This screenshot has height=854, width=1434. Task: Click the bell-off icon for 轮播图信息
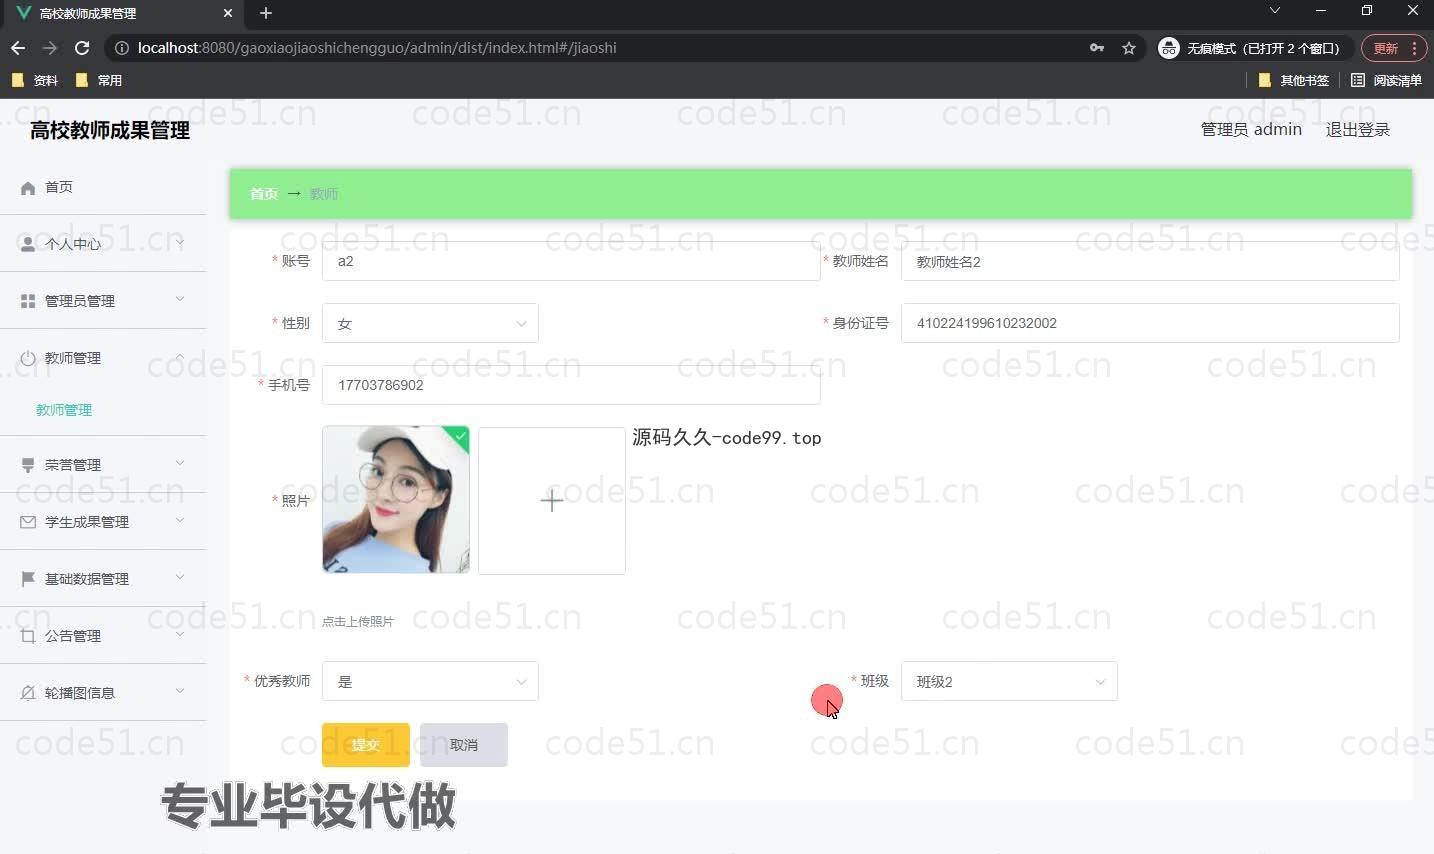tap(28, 693)
